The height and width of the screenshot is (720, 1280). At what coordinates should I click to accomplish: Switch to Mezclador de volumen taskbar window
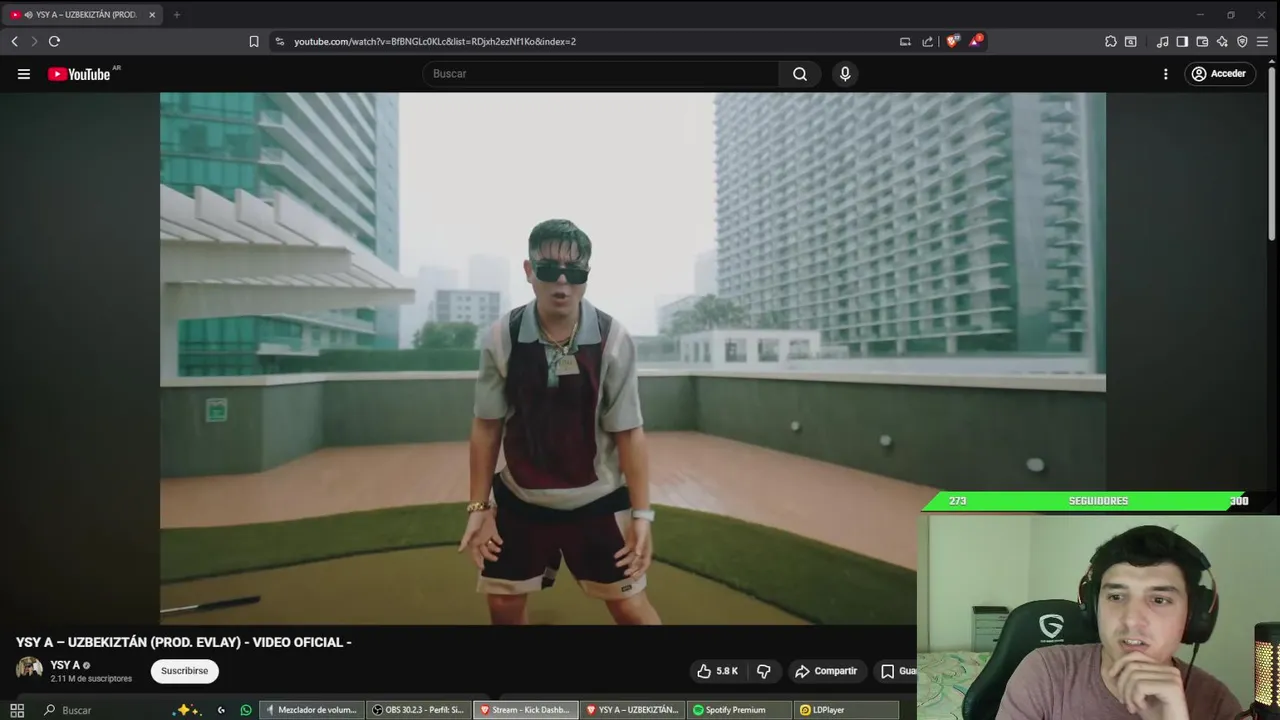pyautogui.click(x=311, y=710)
